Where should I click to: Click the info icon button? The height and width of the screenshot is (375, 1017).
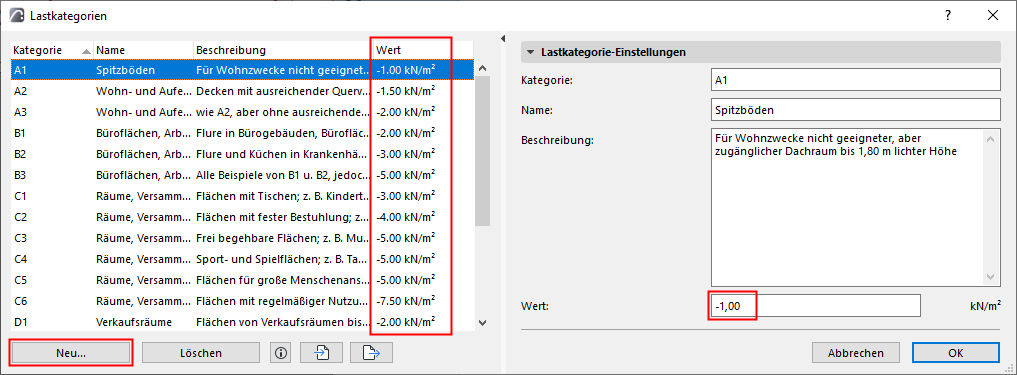(x=281, y=353)
